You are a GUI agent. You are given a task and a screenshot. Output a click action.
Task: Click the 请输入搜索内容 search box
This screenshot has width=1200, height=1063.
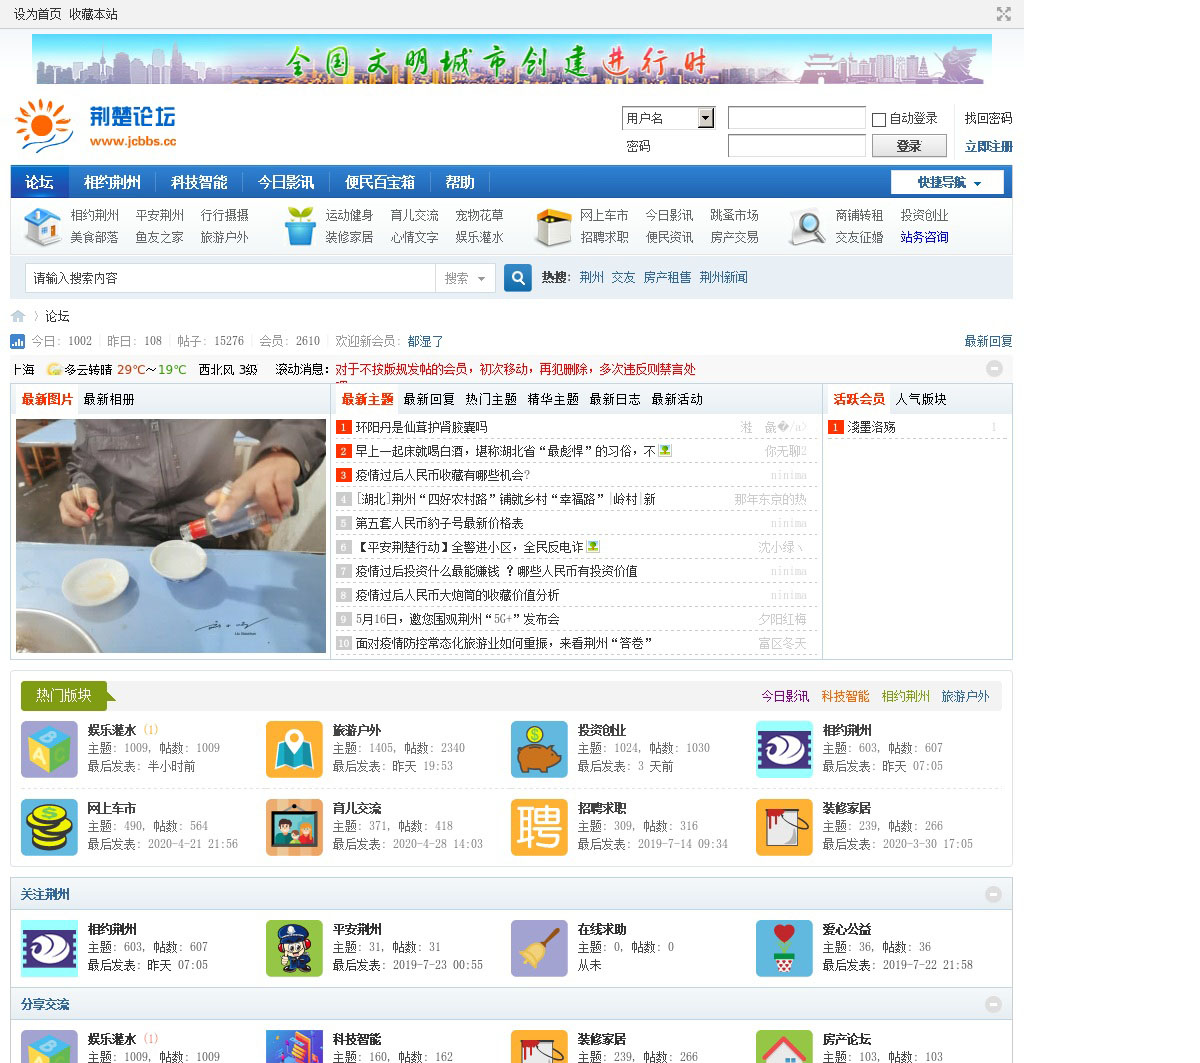[229, 278]
